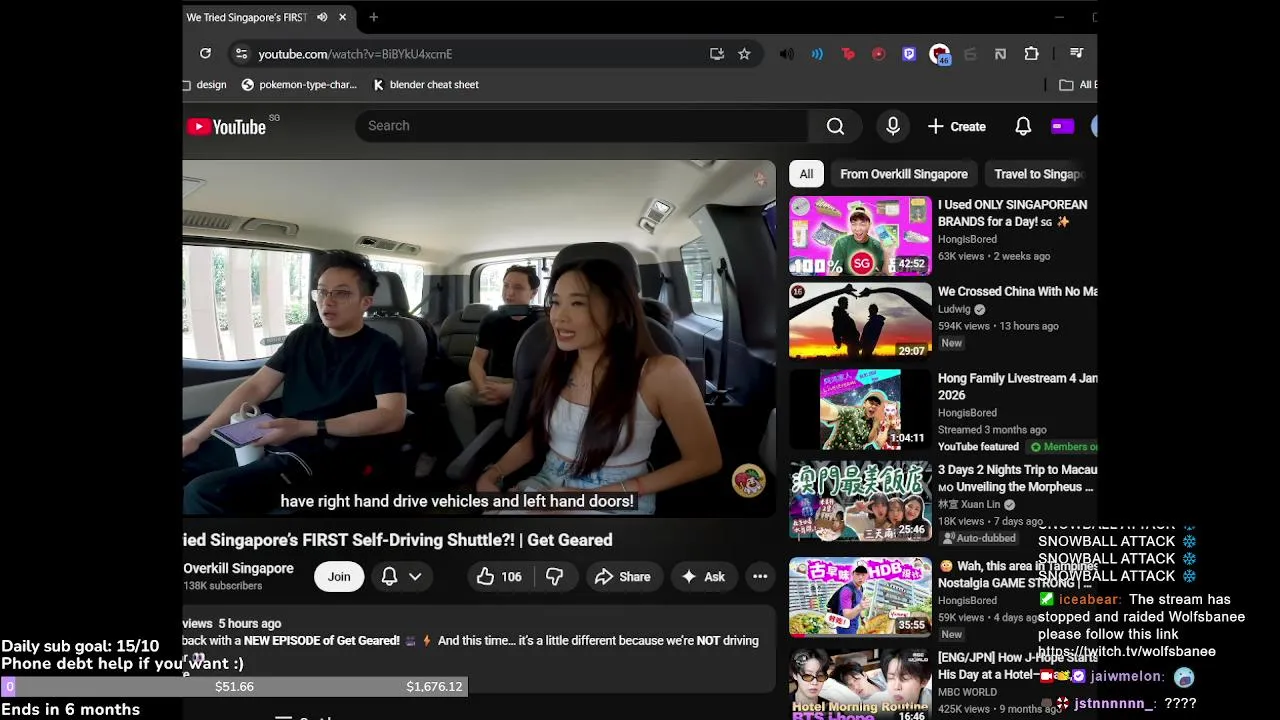1280x720 pixels.
Task: Reload the YouTube page
Action: point(205,54)
